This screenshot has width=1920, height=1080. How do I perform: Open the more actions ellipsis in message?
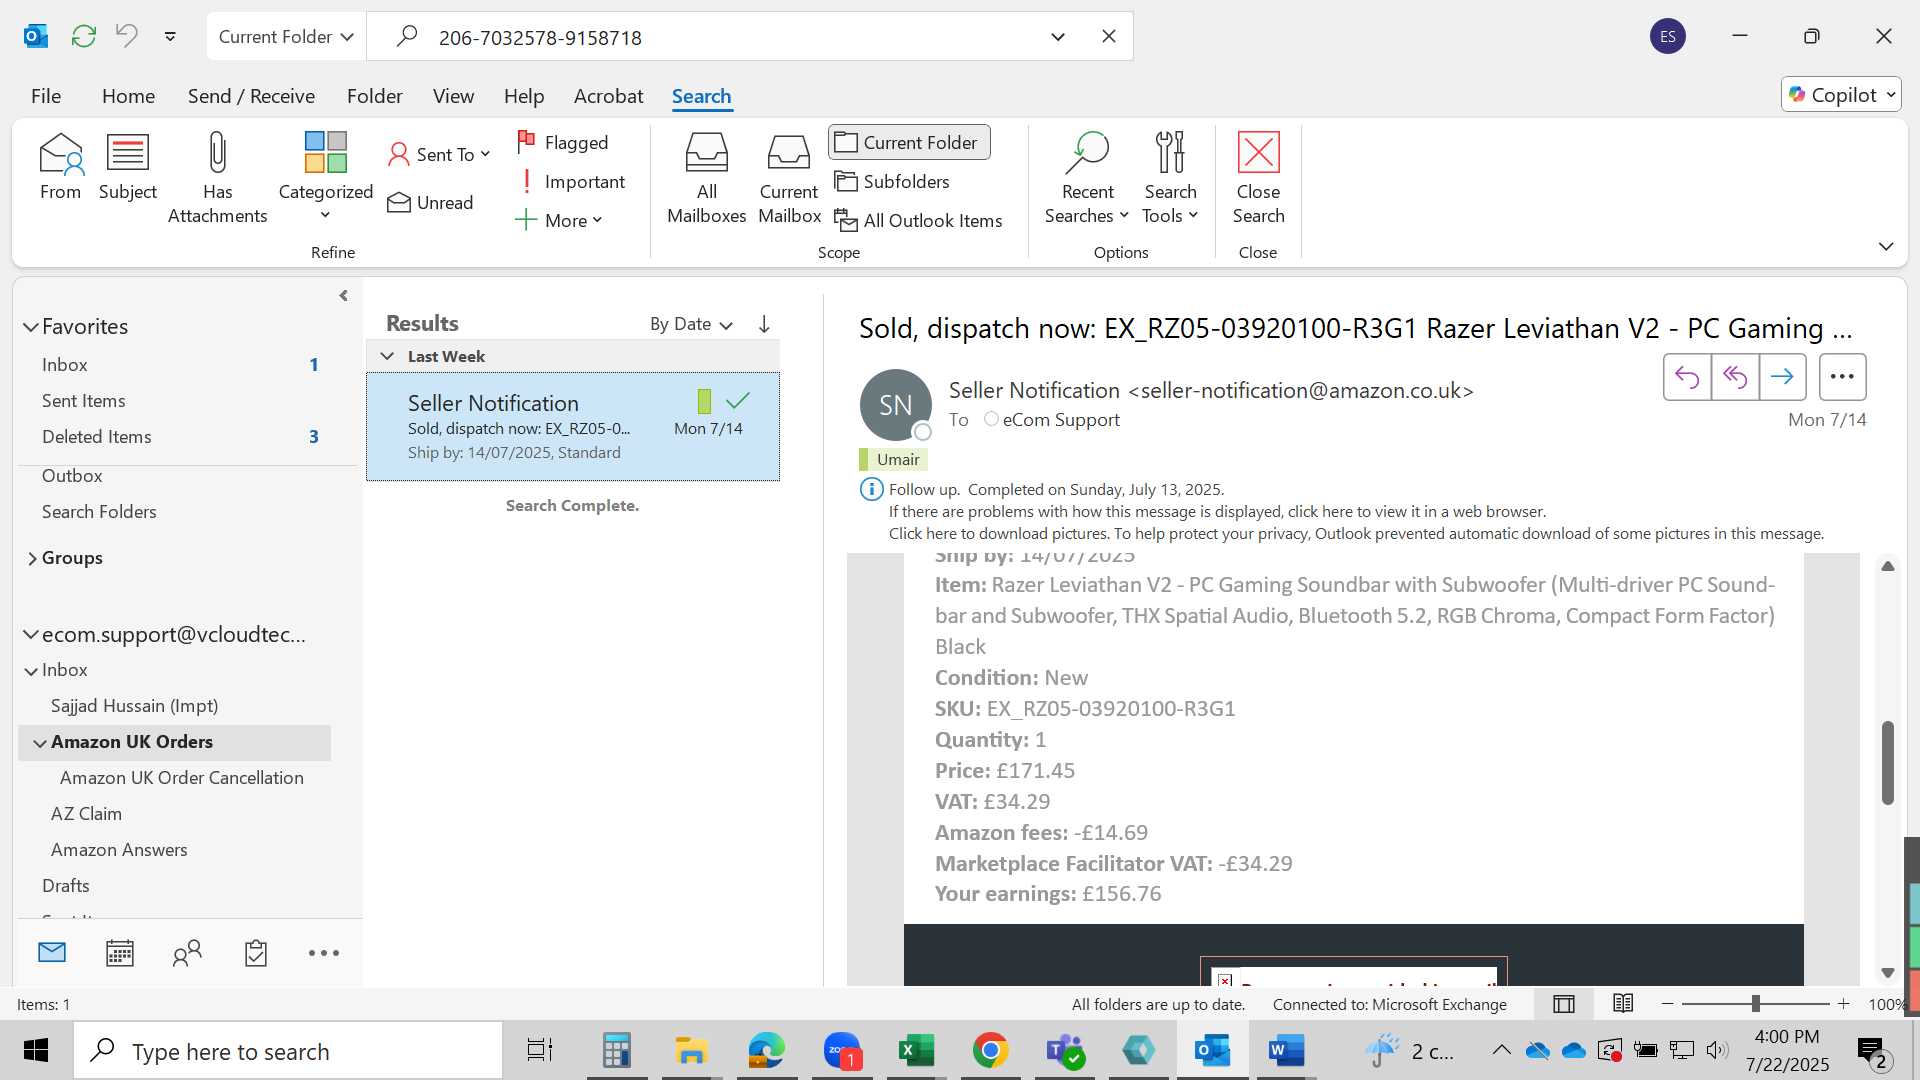(x=1842, y=377)
